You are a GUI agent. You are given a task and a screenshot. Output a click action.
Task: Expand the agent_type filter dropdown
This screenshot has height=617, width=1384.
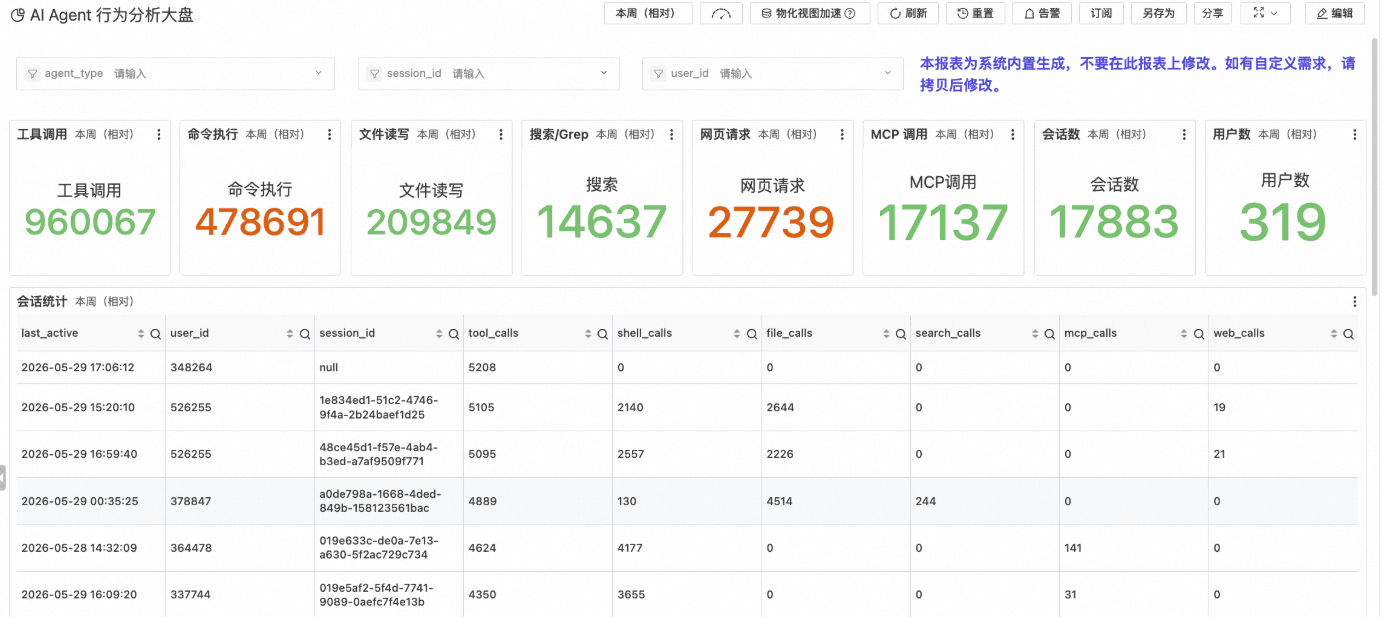[176, 73]
